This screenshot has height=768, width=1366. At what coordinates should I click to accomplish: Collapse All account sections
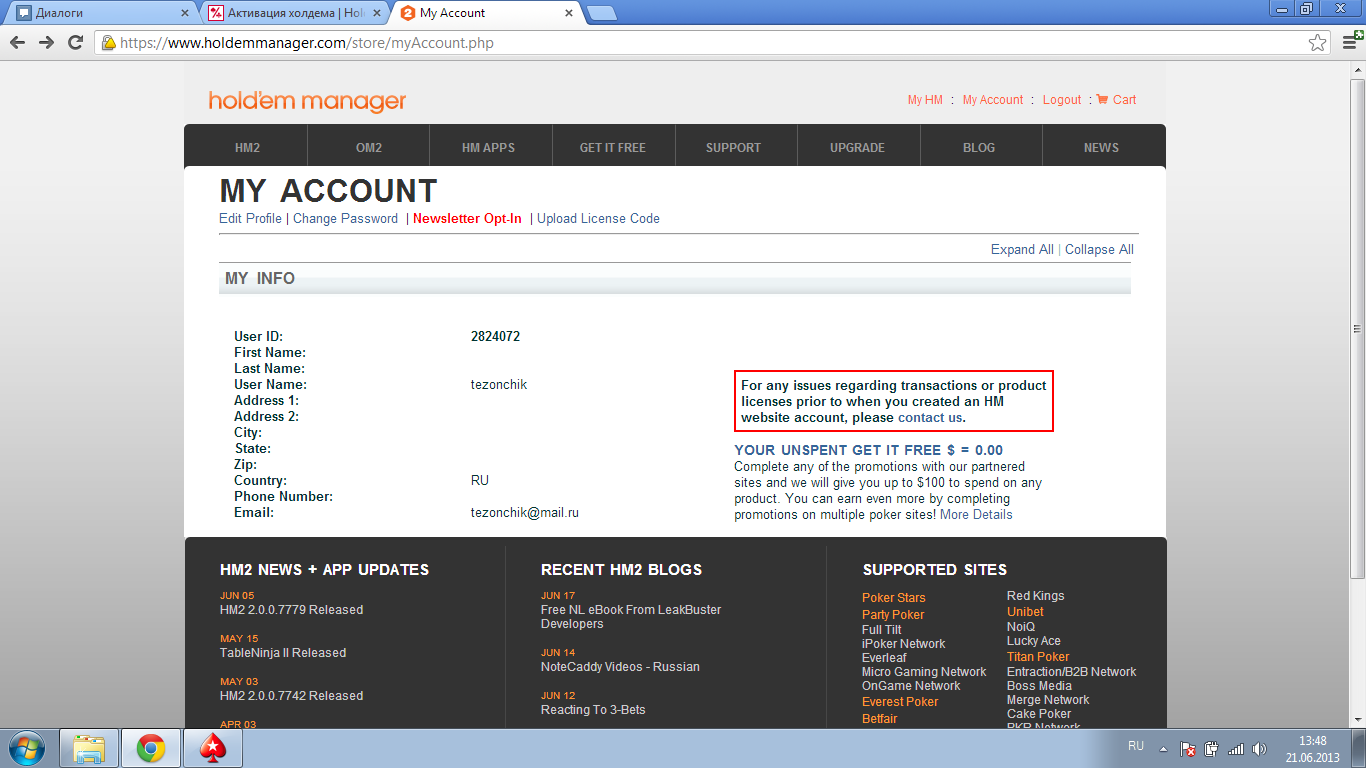(1099, 249)
